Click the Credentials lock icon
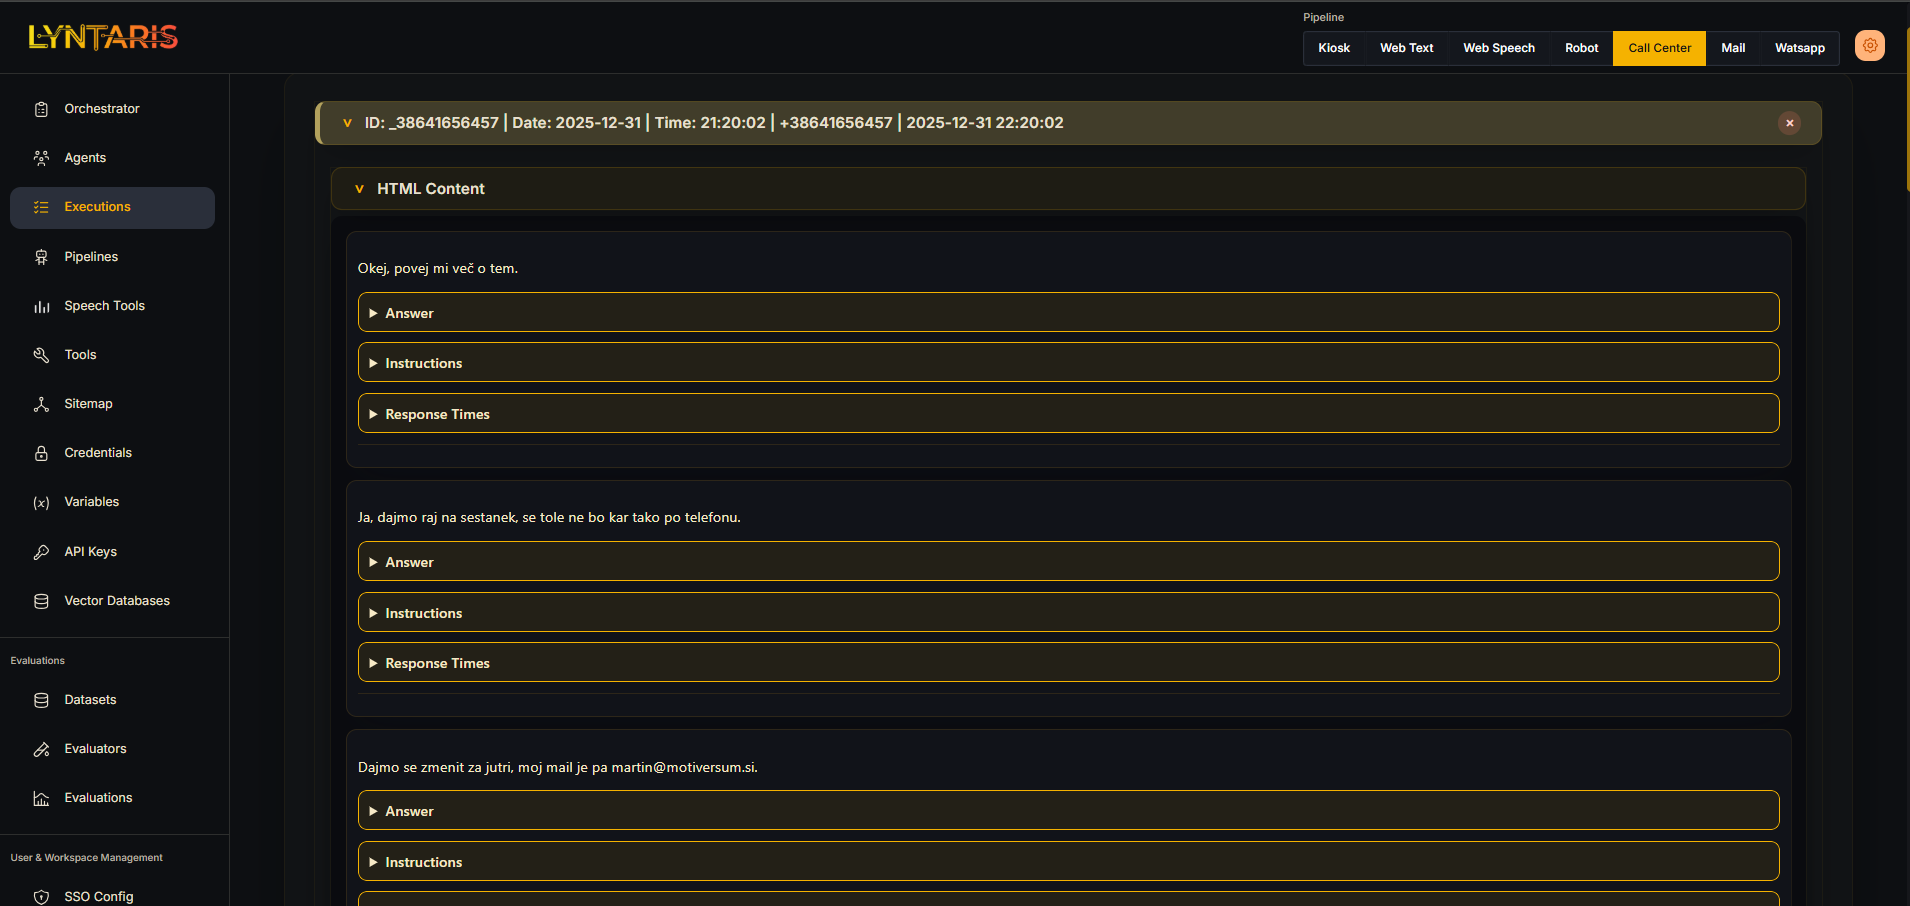 [41, 453]
